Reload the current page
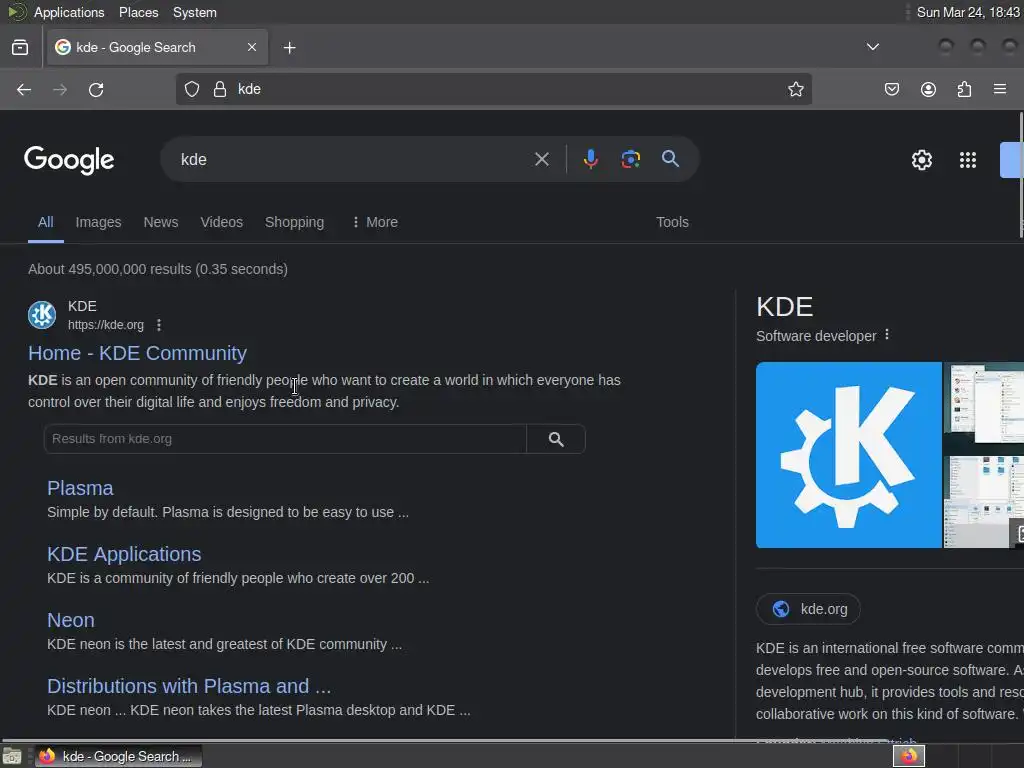Screen dimensions: 1024x768 (96, 89)
